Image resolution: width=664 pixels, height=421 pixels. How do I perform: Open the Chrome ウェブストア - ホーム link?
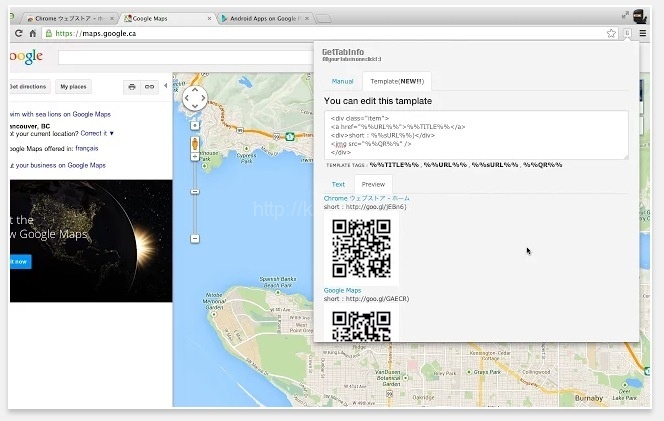[366, 198]
